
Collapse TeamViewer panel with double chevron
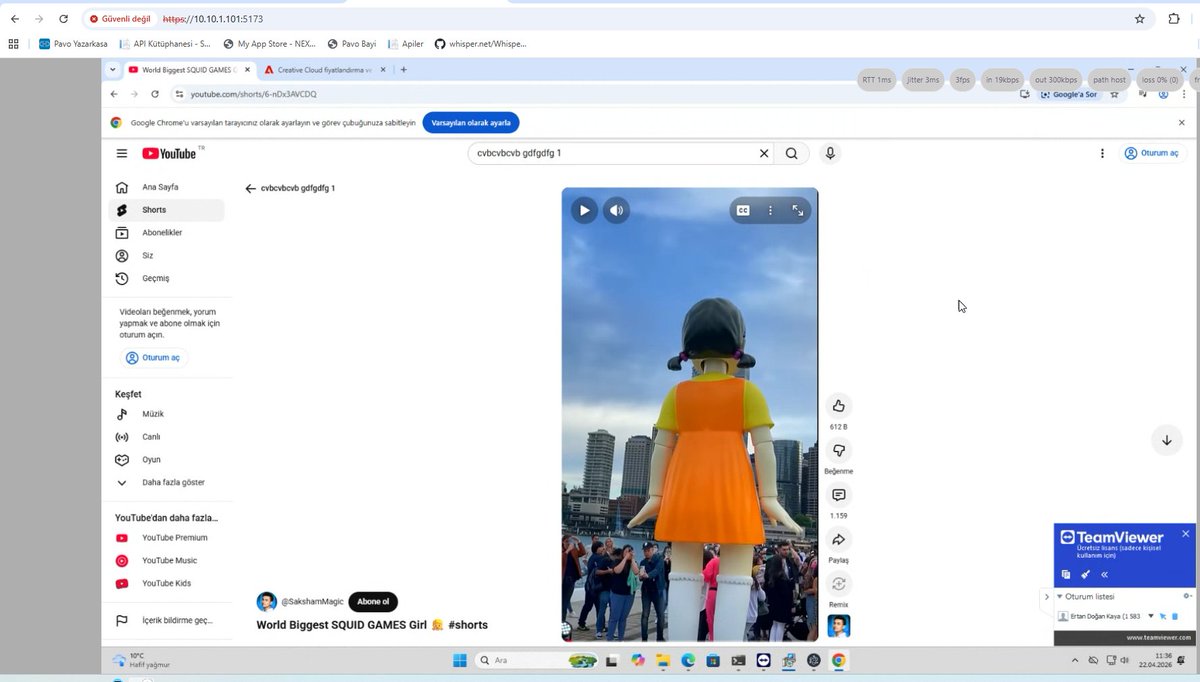point(1104,574)
